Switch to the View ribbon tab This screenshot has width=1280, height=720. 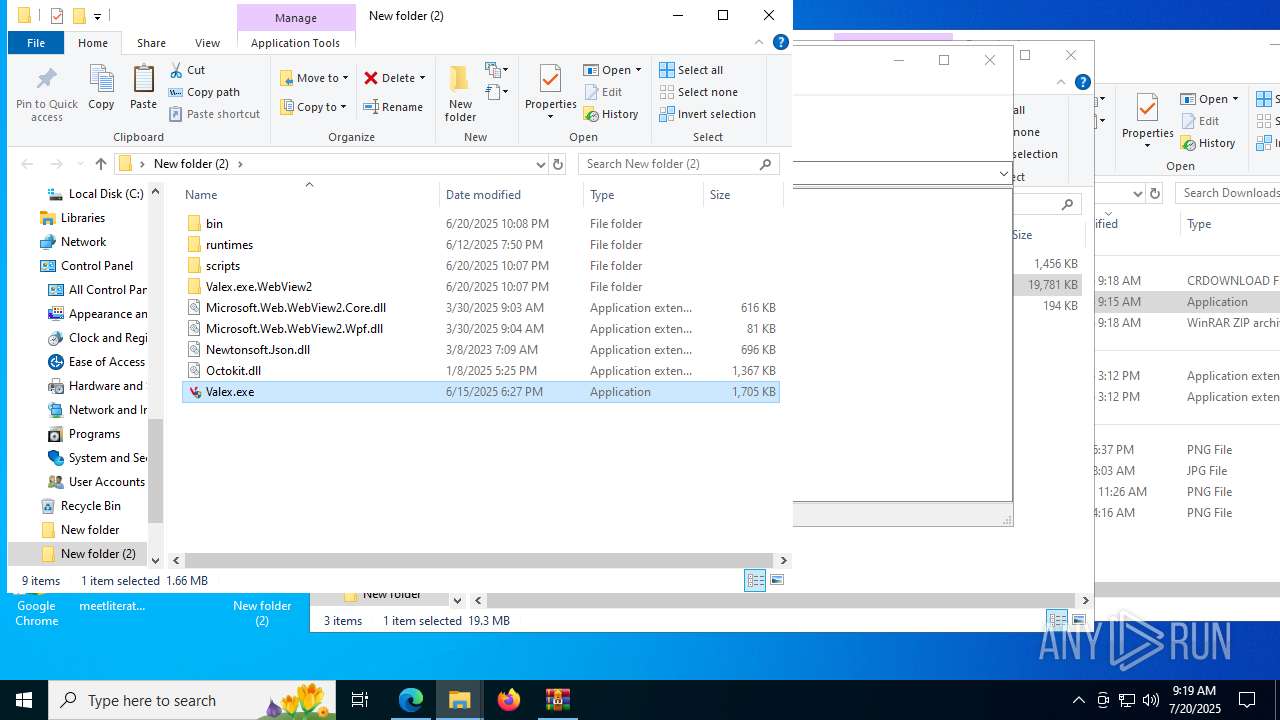[207, 43]
